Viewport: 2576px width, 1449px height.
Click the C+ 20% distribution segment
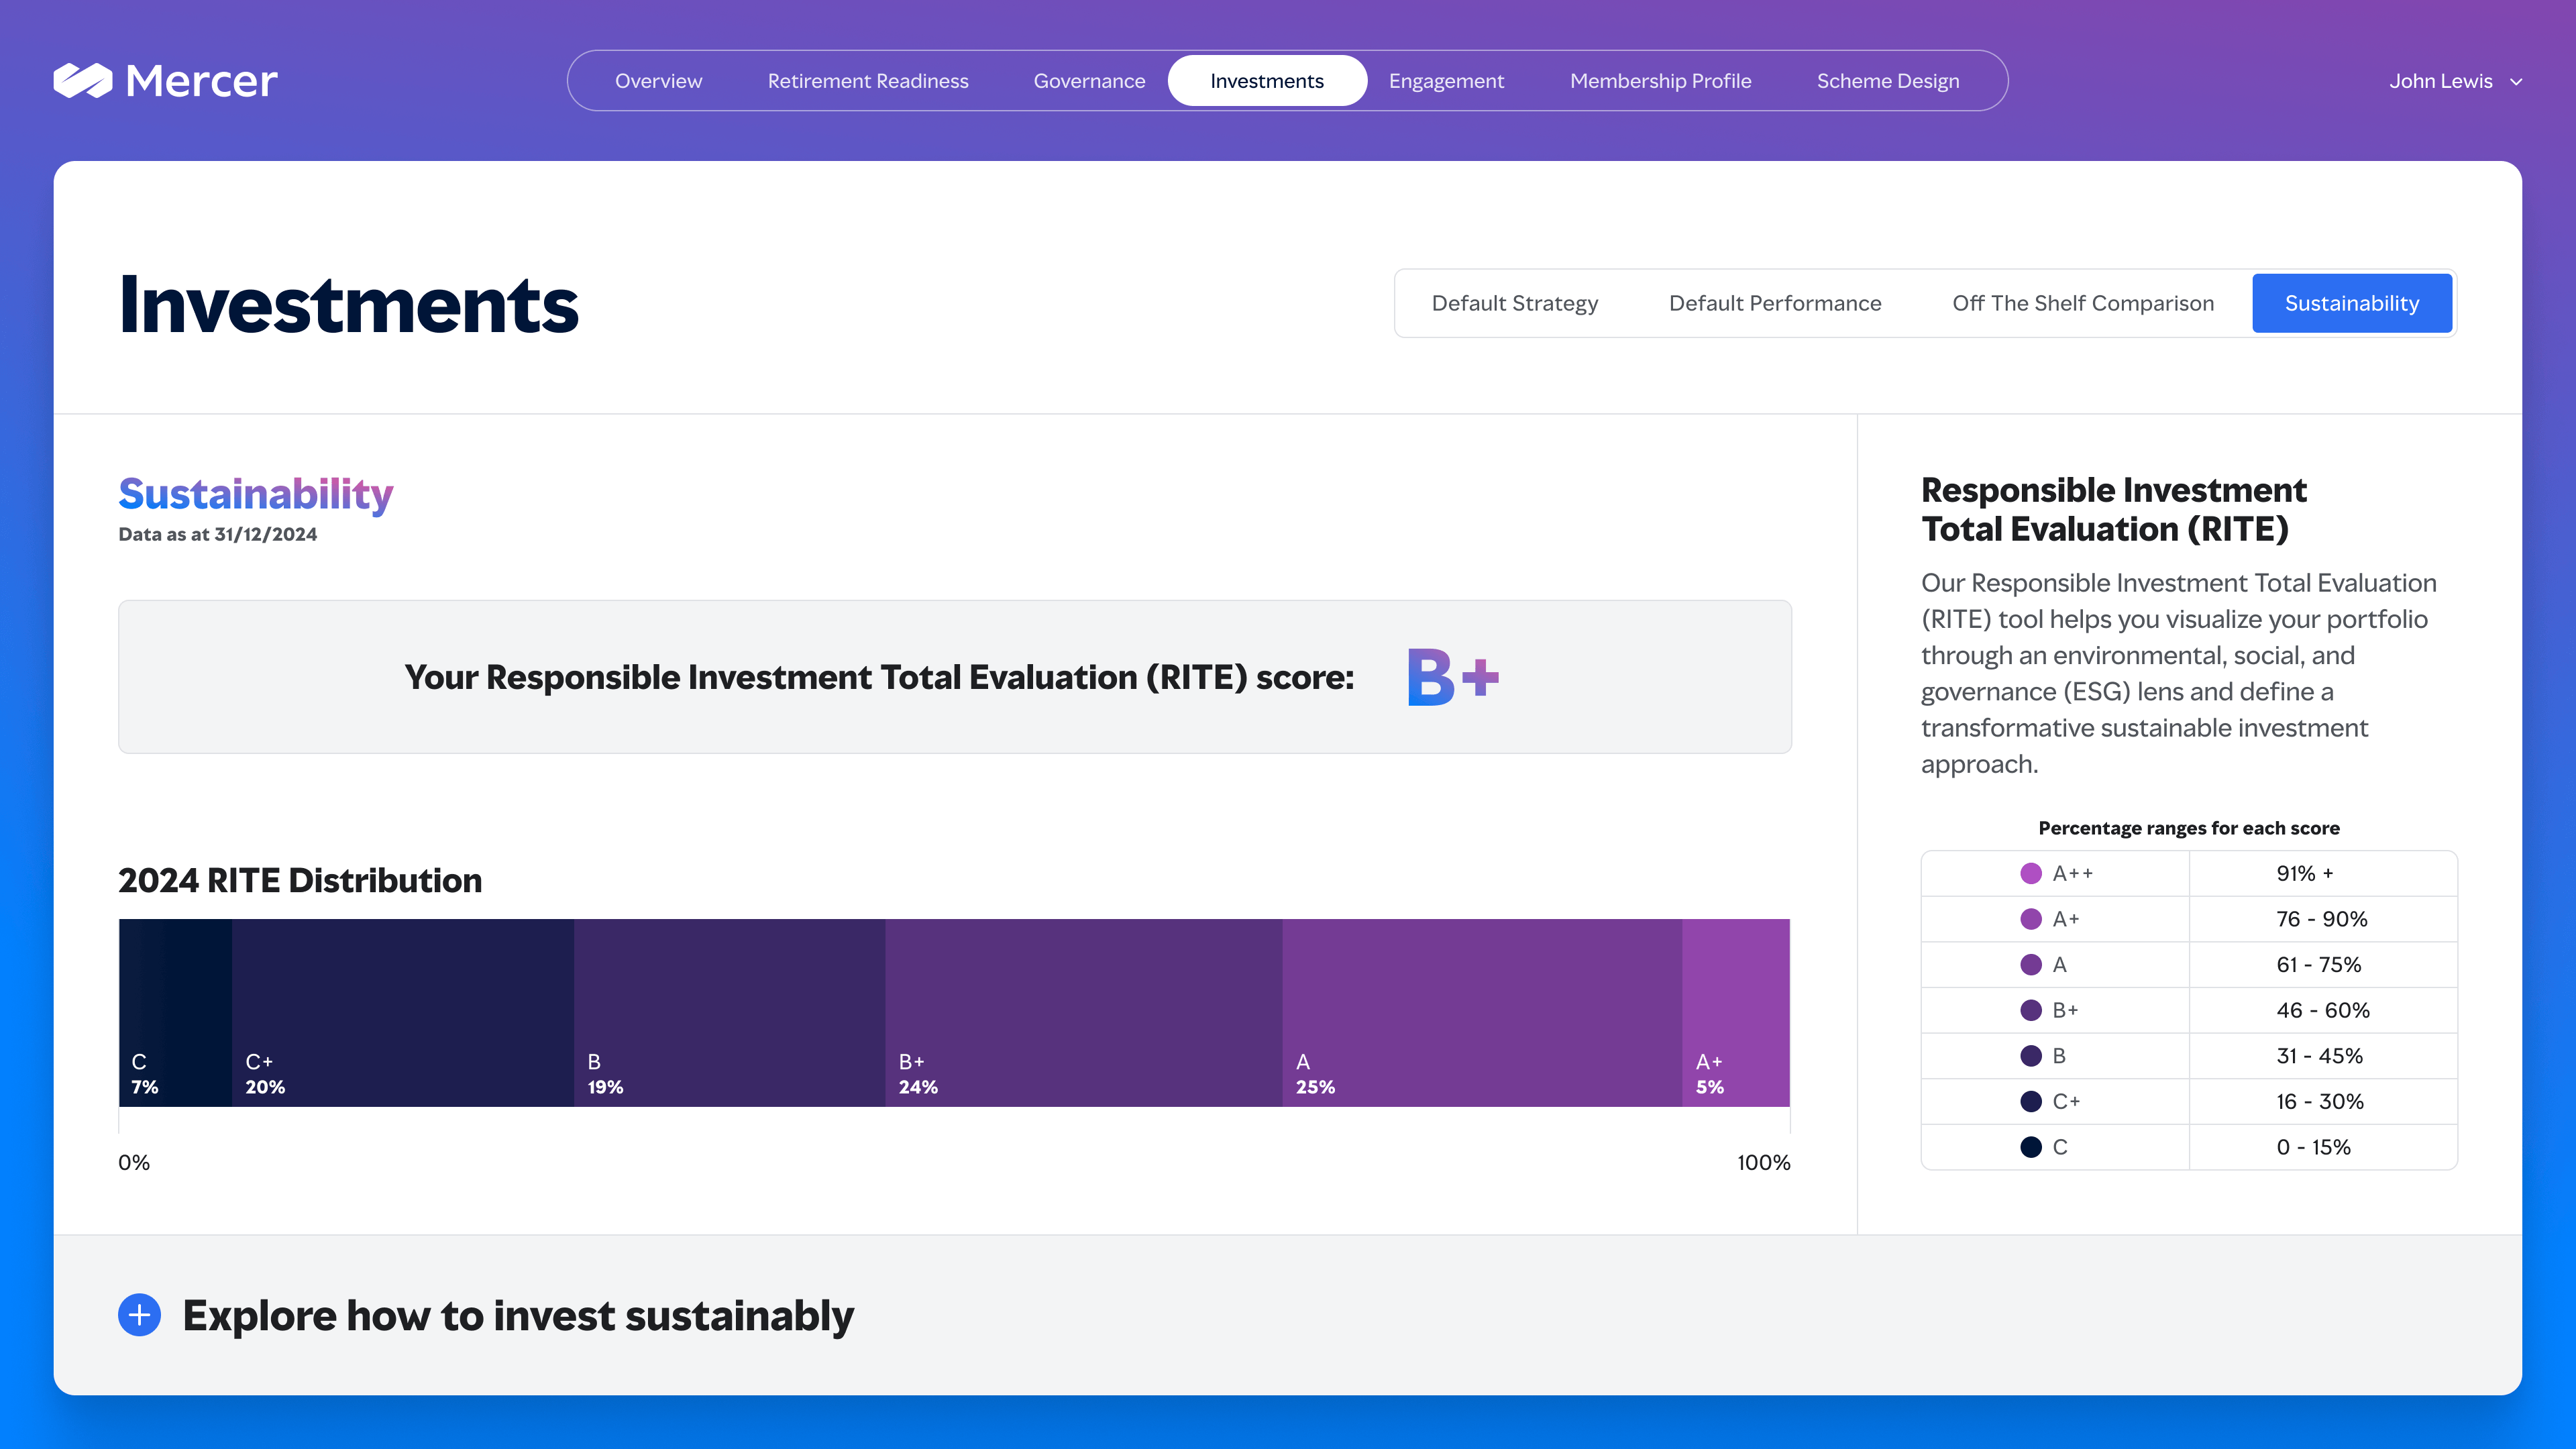coord(403,1012)
